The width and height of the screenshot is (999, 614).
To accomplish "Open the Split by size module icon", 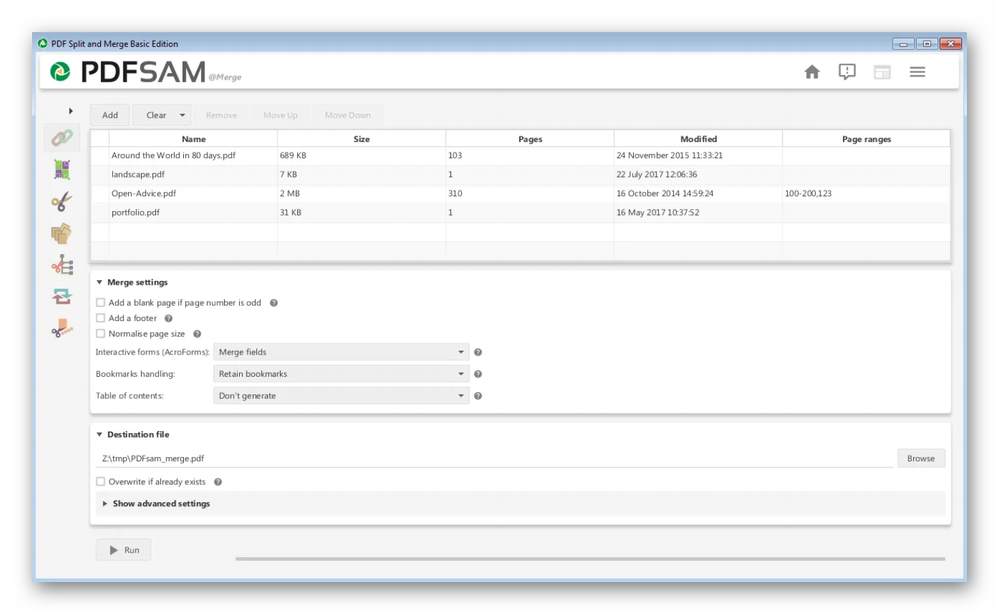I will coord(62,327).
